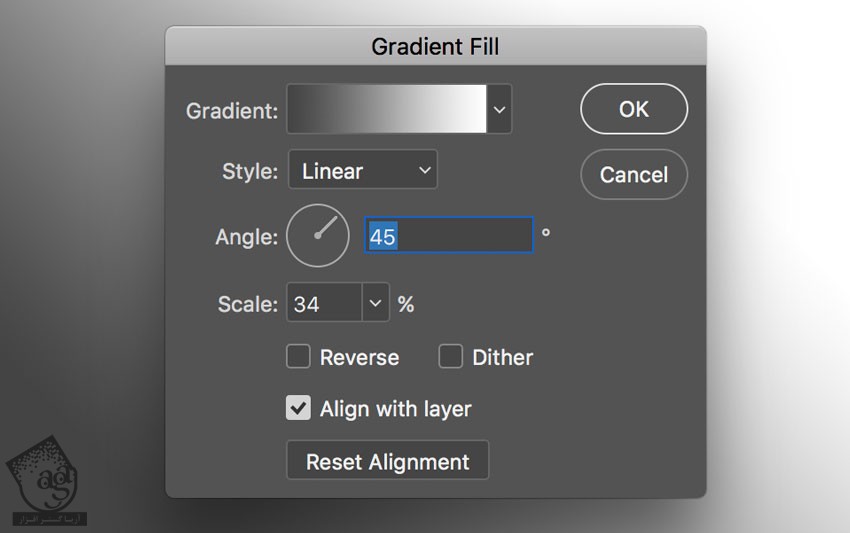Click the Scale value field showing 34

pos(324,303)
